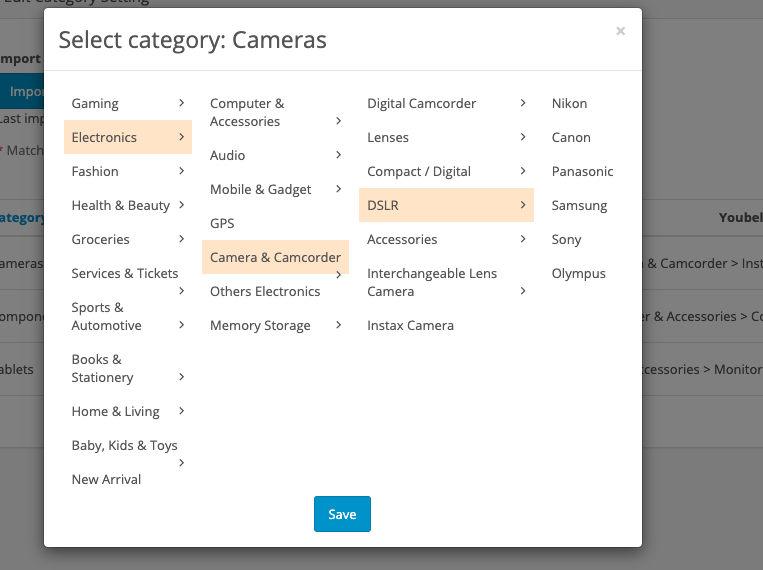This screenshot has width=763, height=570.
Task: Select the Electronics category
Action: tap(105, 137)
